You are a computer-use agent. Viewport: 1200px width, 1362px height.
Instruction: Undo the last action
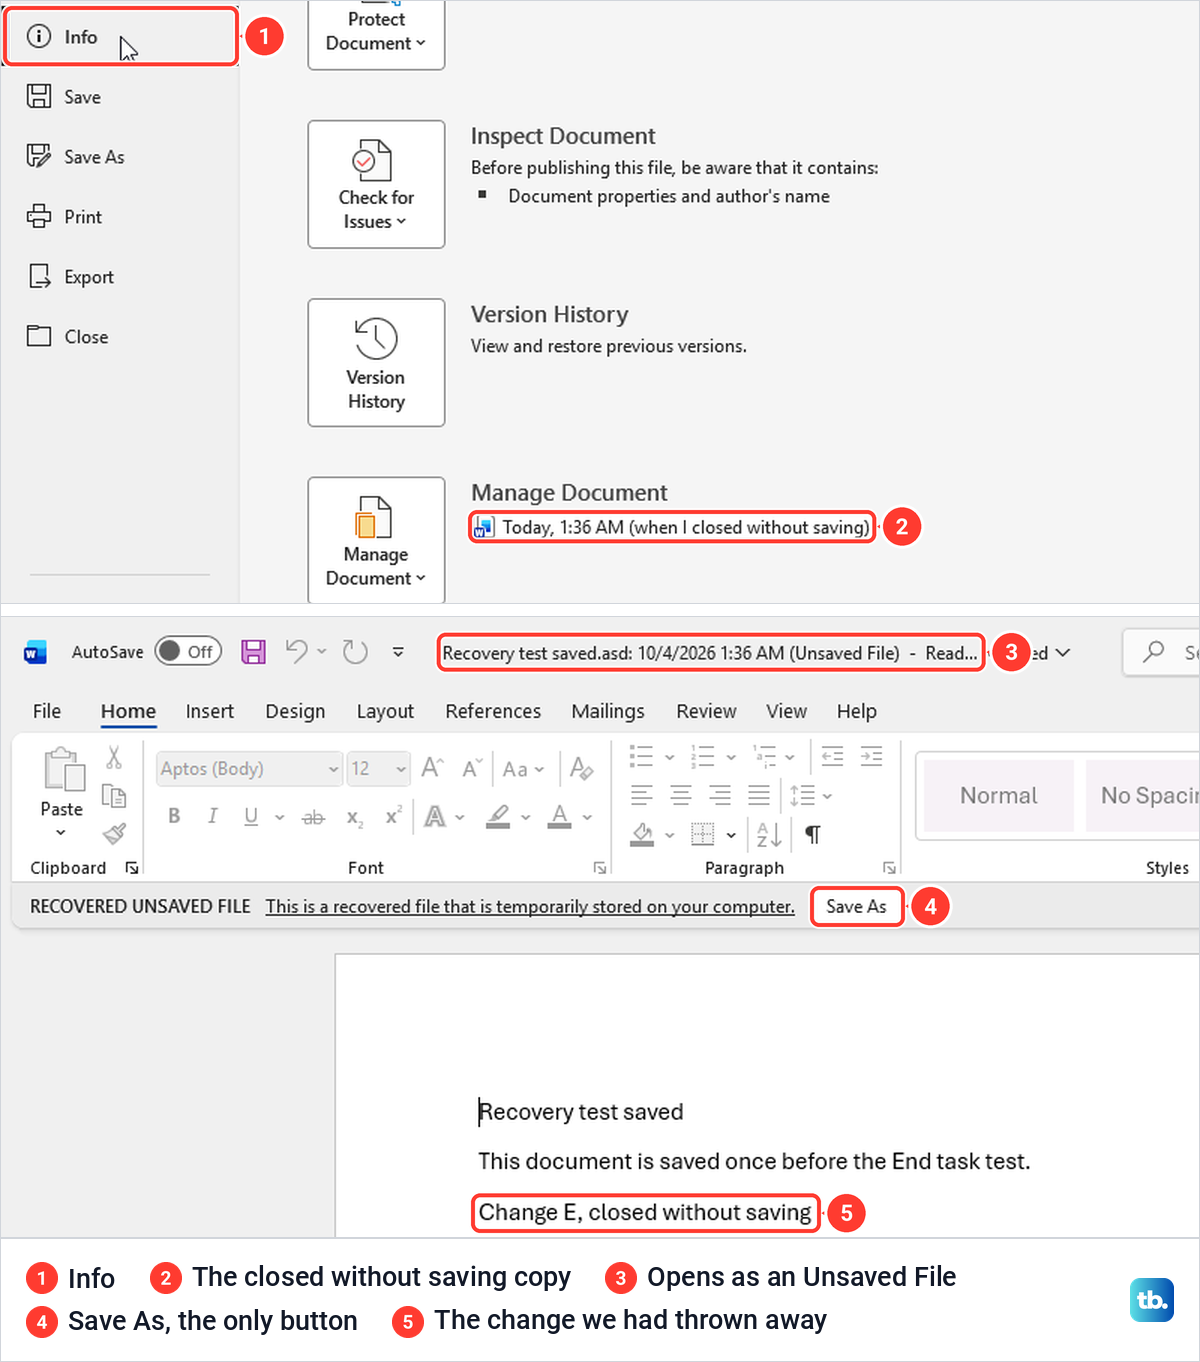pyautogui.click(x=297, y=652)
